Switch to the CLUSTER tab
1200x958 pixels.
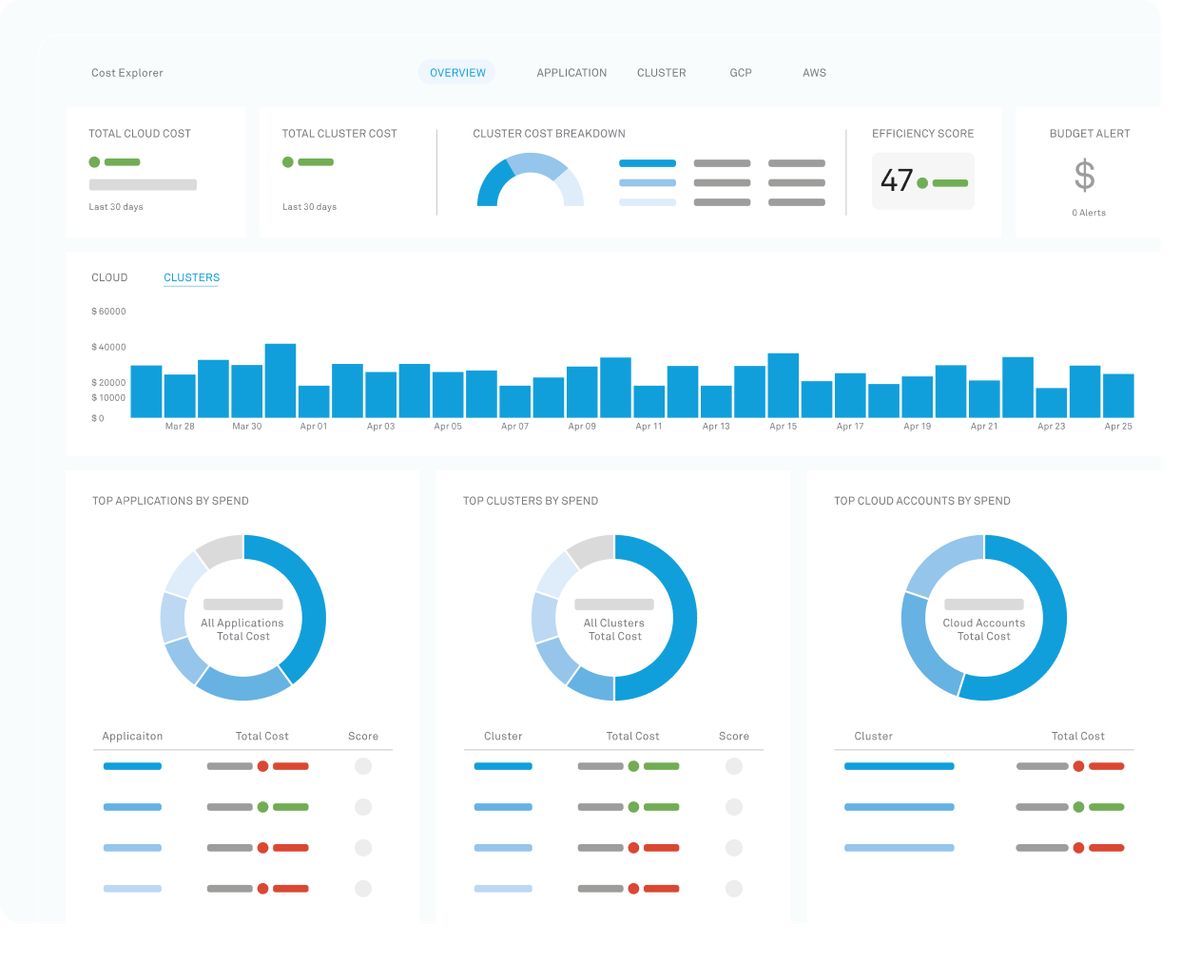pos(661,73)
